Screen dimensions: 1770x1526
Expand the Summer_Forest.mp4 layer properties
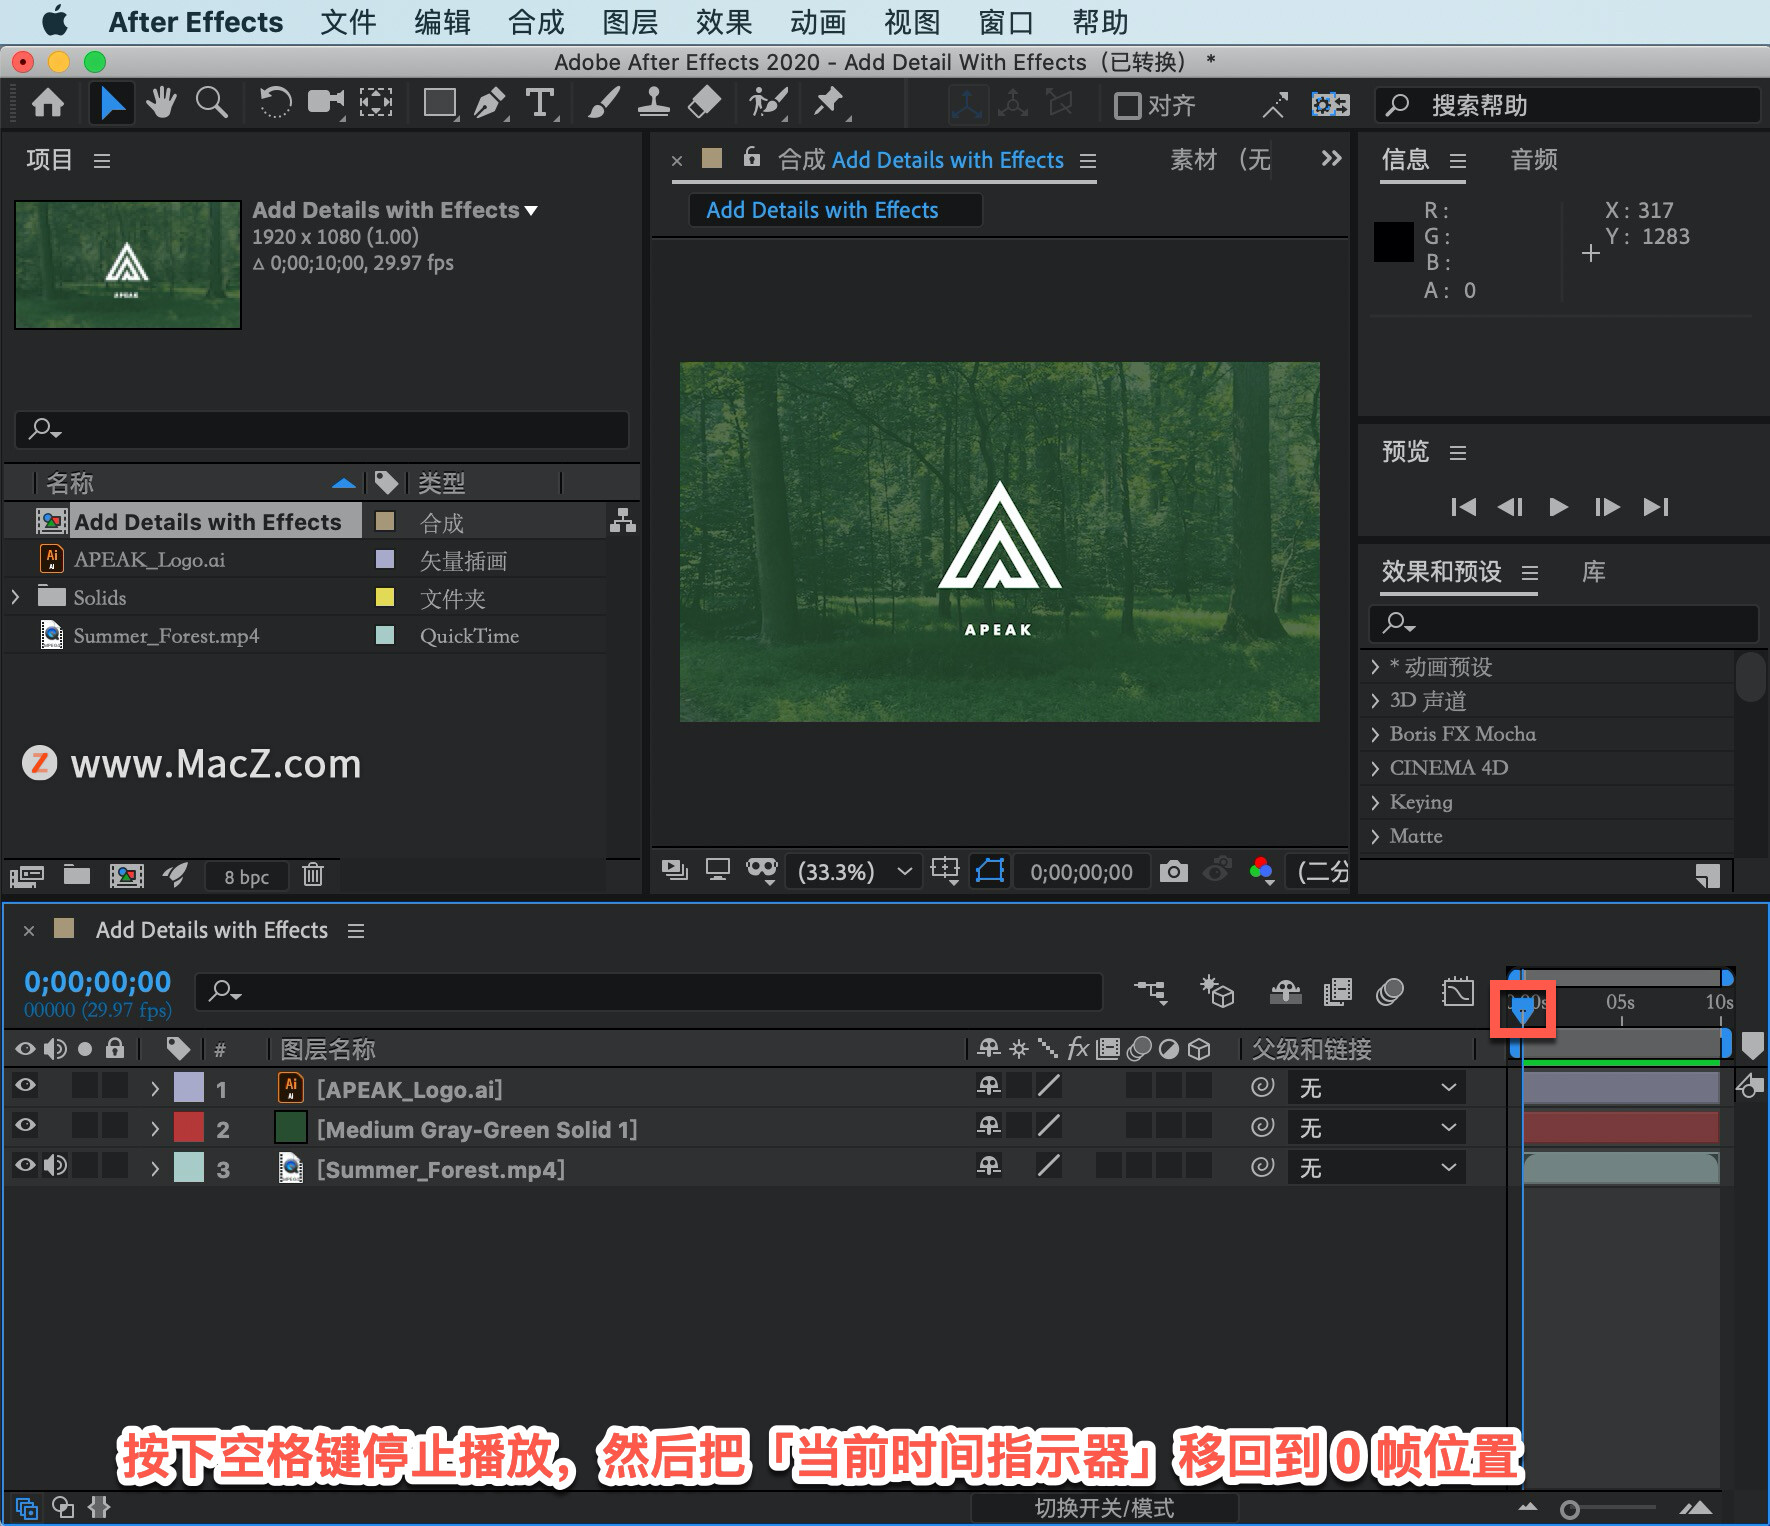pyautogui.click(x=155, y=1168)
